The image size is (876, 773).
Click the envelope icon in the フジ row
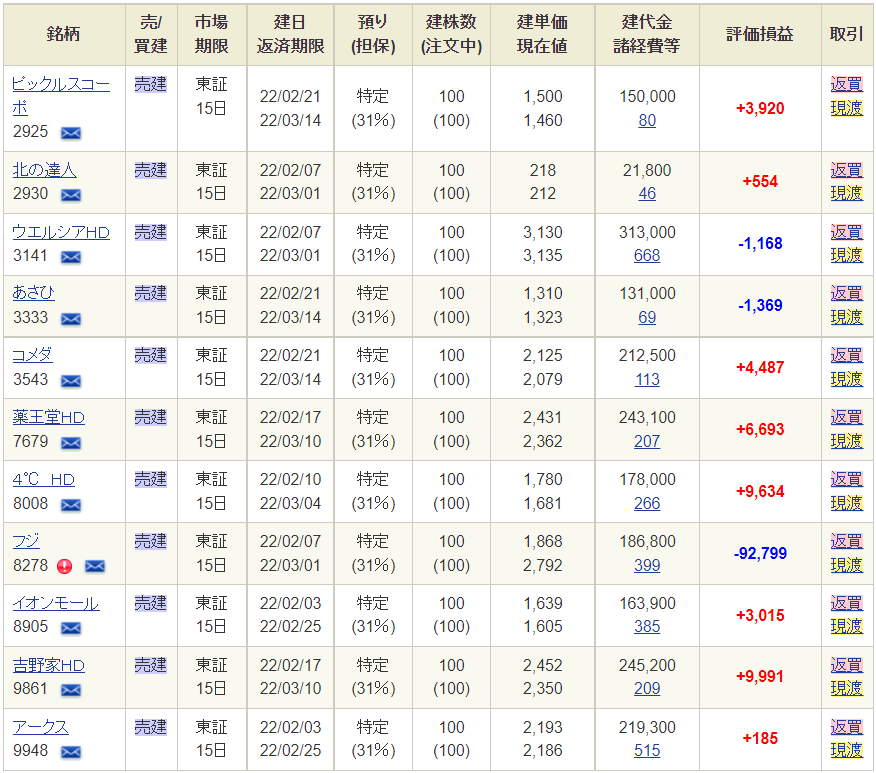(x=94, y=566)
